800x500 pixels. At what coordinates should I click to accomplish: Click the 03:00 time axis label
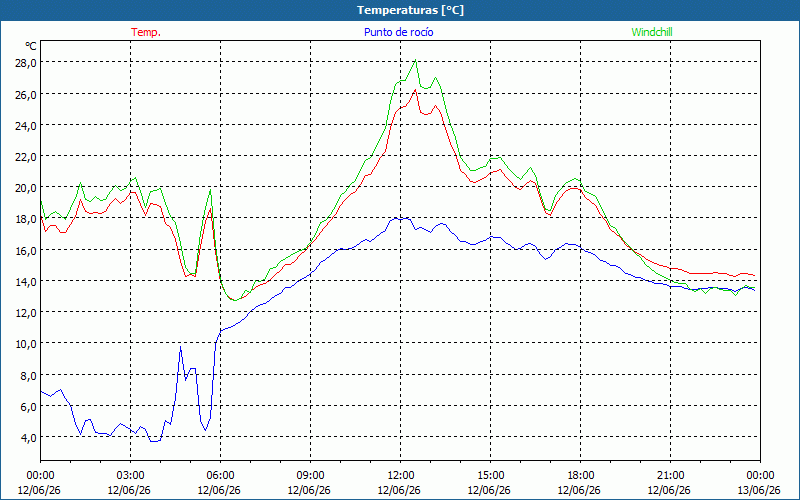[x=130, y=476]
